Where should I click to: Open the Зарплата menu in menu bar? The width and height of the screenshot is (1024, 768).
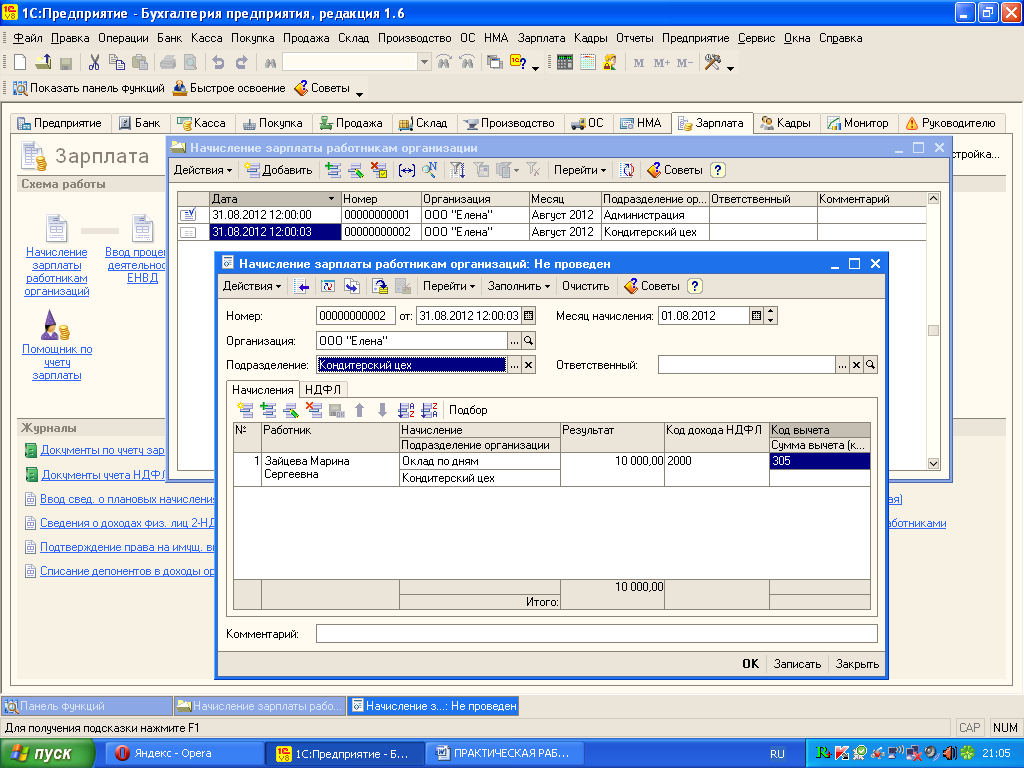(x=541, y=38)
